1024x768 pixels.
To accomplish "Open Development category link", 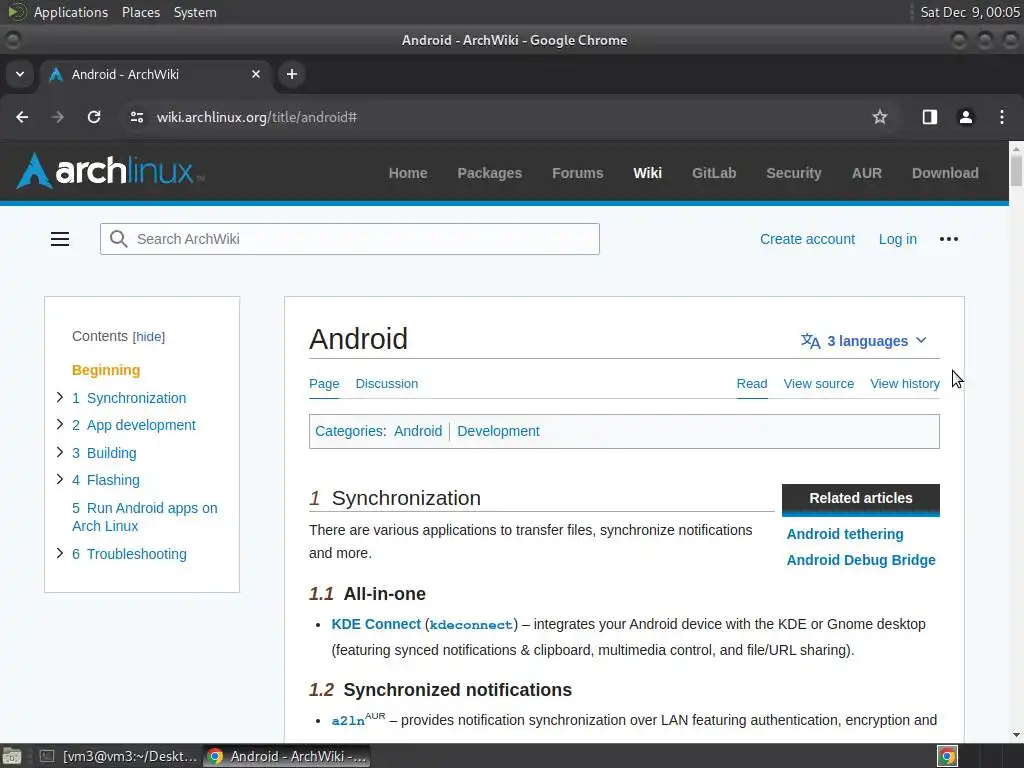I will tap(498, 431).
